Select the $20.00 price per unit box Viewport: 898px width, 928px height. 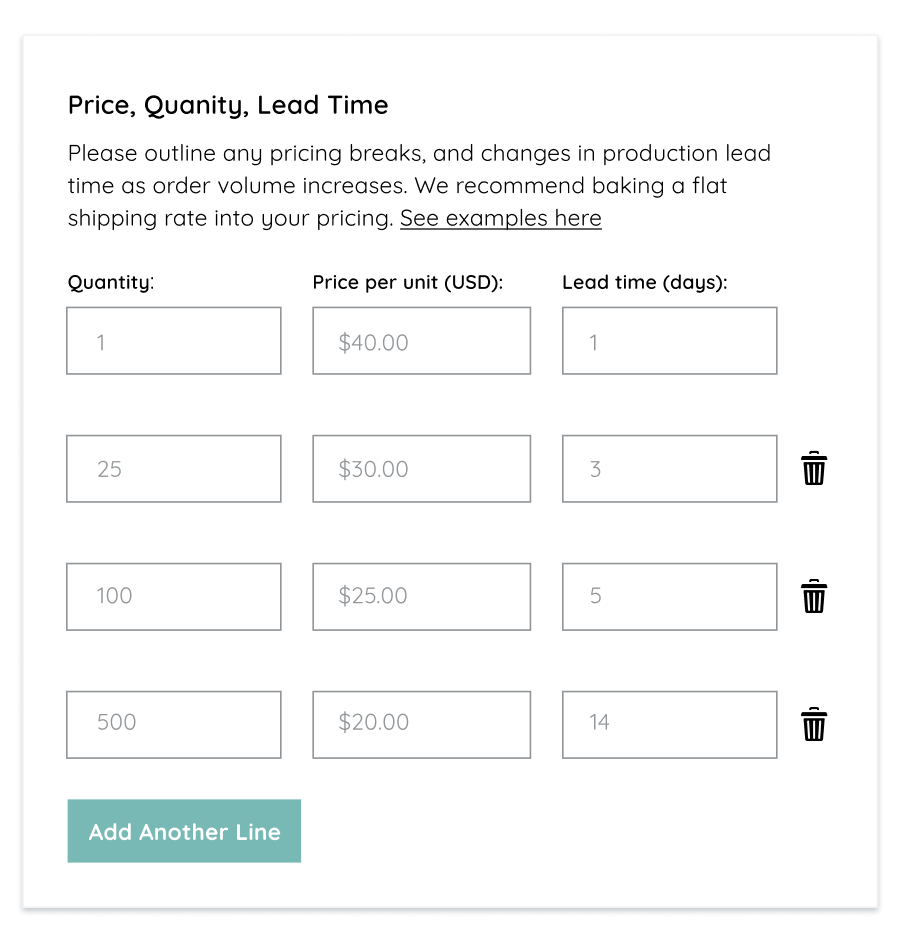421,724
